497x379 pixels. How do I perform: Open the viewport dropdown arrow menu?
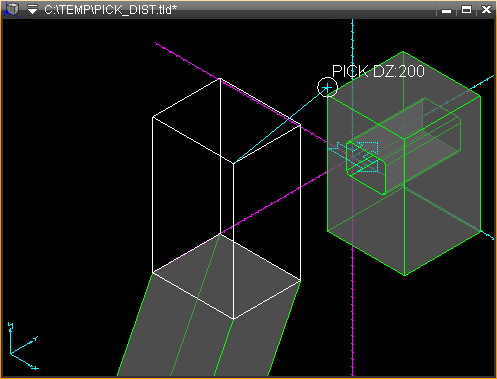(x=32, y=9)
